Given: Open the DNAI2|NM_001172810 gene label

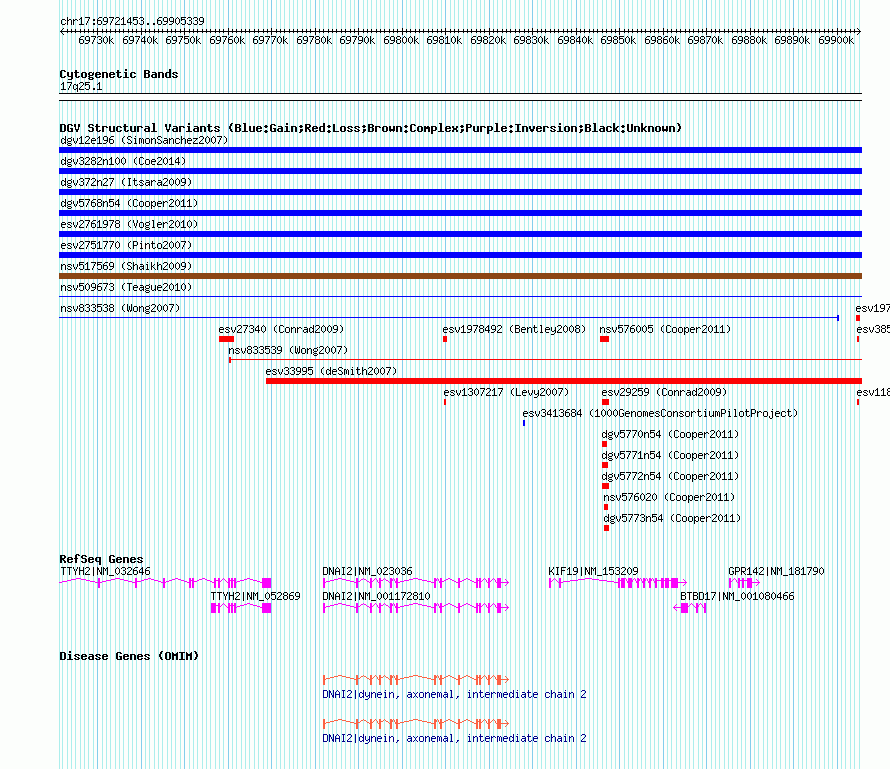Looking at the screenshot, I should pos(376,596).
